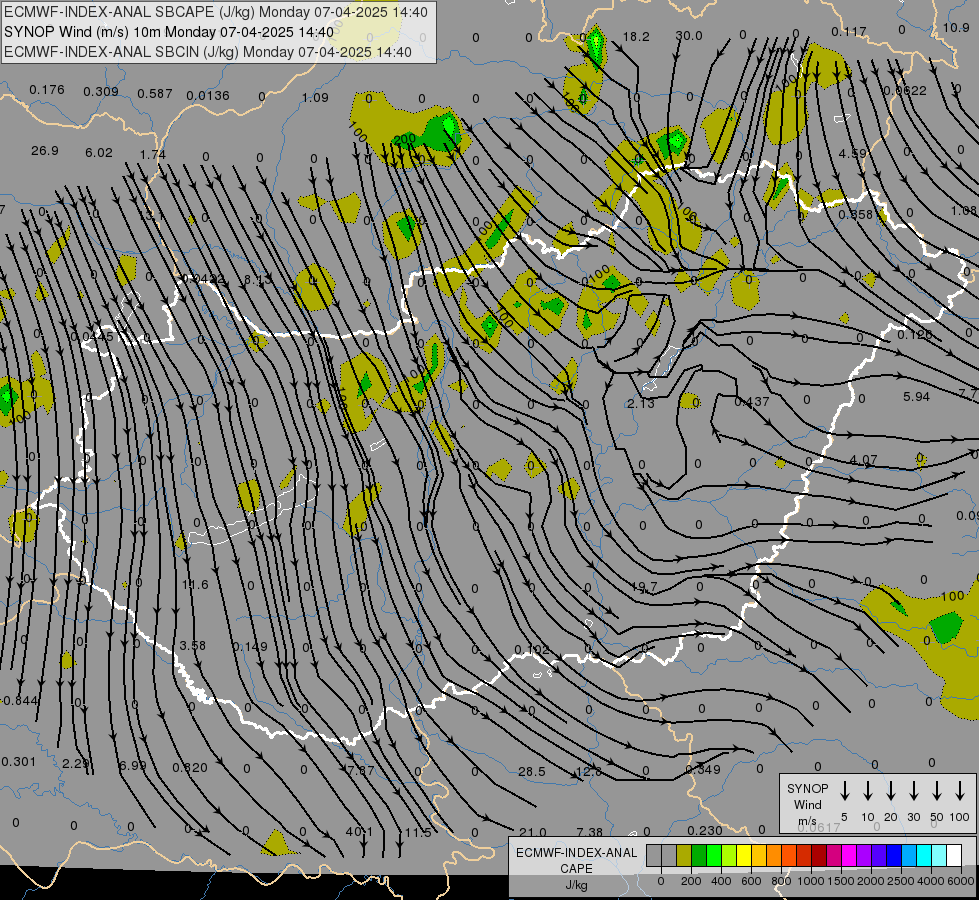This screenshot has width=979, height=900.
Task: Click the '30.0' SBCIN value on map
Action: 689,36
